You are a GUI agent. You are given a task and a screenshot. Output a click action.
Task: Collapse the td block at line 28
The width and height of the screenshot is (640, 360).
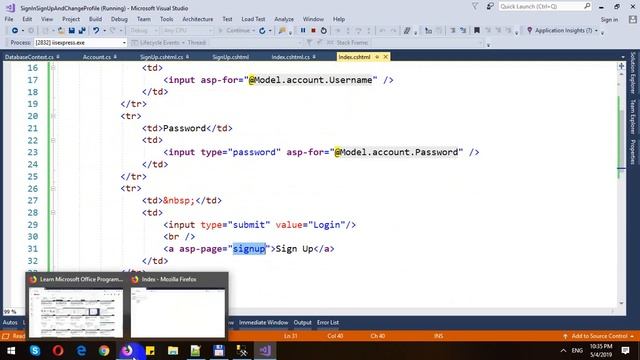[53, 212]
